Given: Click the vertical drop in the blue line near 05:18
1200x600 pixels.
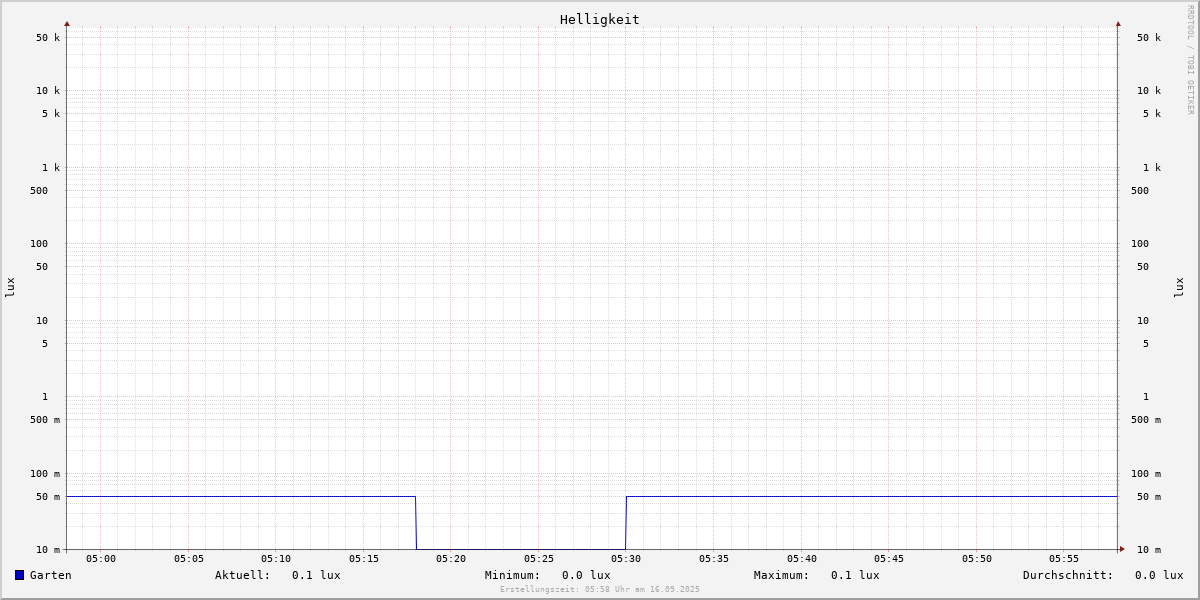Looking at the screenshot, I should click(x=416, y=523).
